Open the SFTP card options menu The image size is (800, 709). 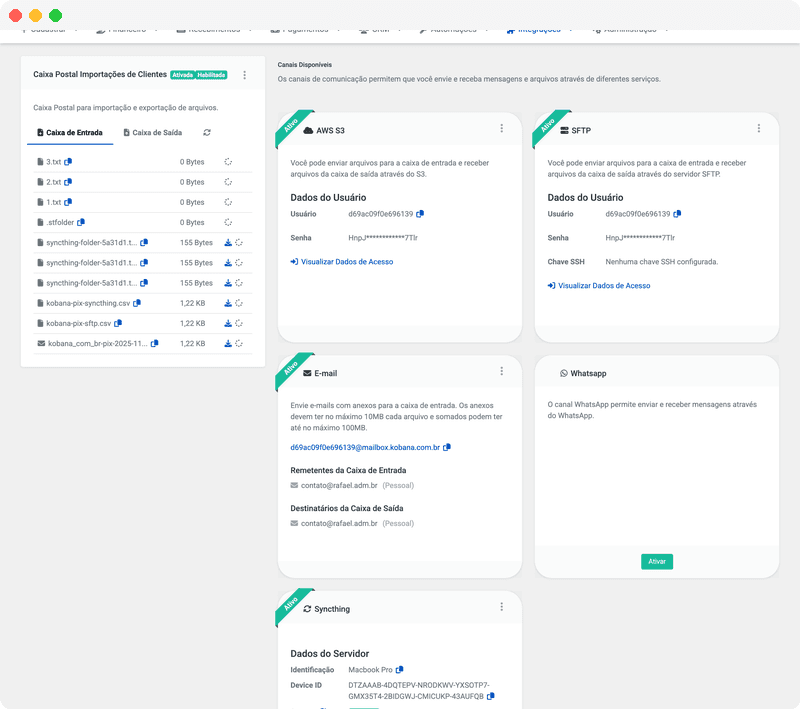(757, 128)
